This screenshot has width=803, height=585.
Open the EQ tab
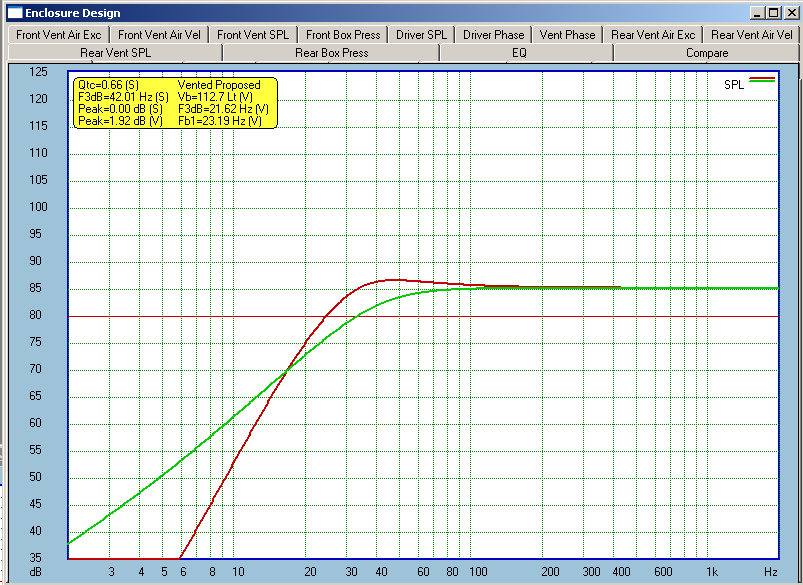(519, 53)
